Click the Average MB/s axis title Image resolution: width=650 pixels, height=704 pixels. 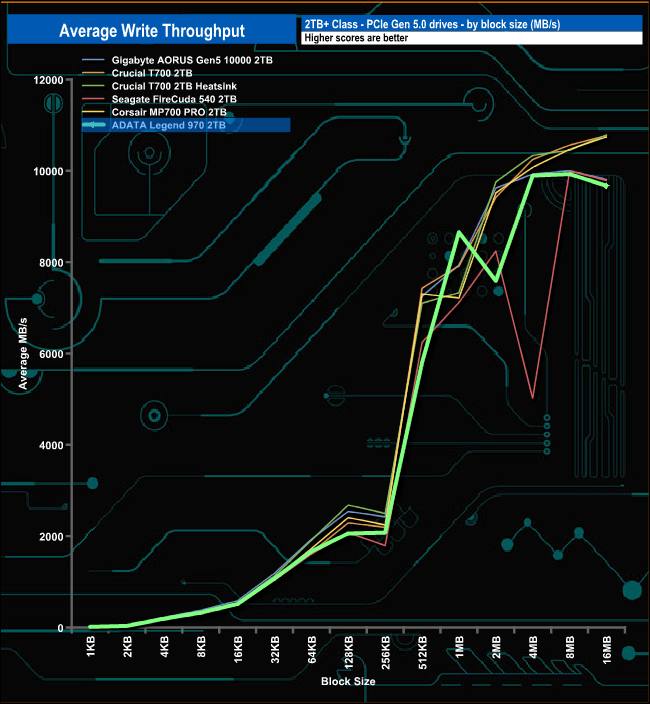[23, 353]
